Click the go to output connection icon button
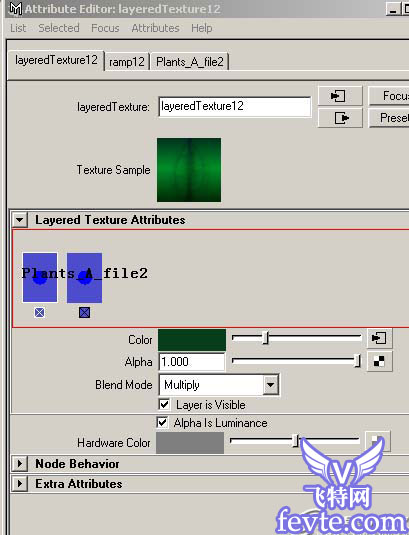 [340, 118]
